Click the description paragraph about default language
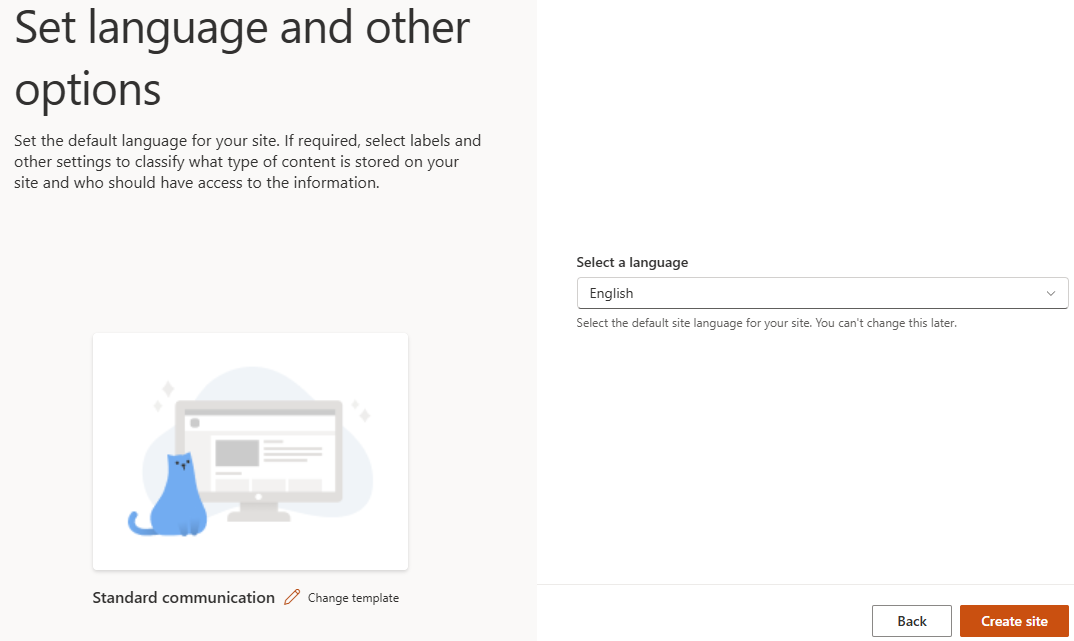This screenshot has height=641, width=1074. click(247, 162)
